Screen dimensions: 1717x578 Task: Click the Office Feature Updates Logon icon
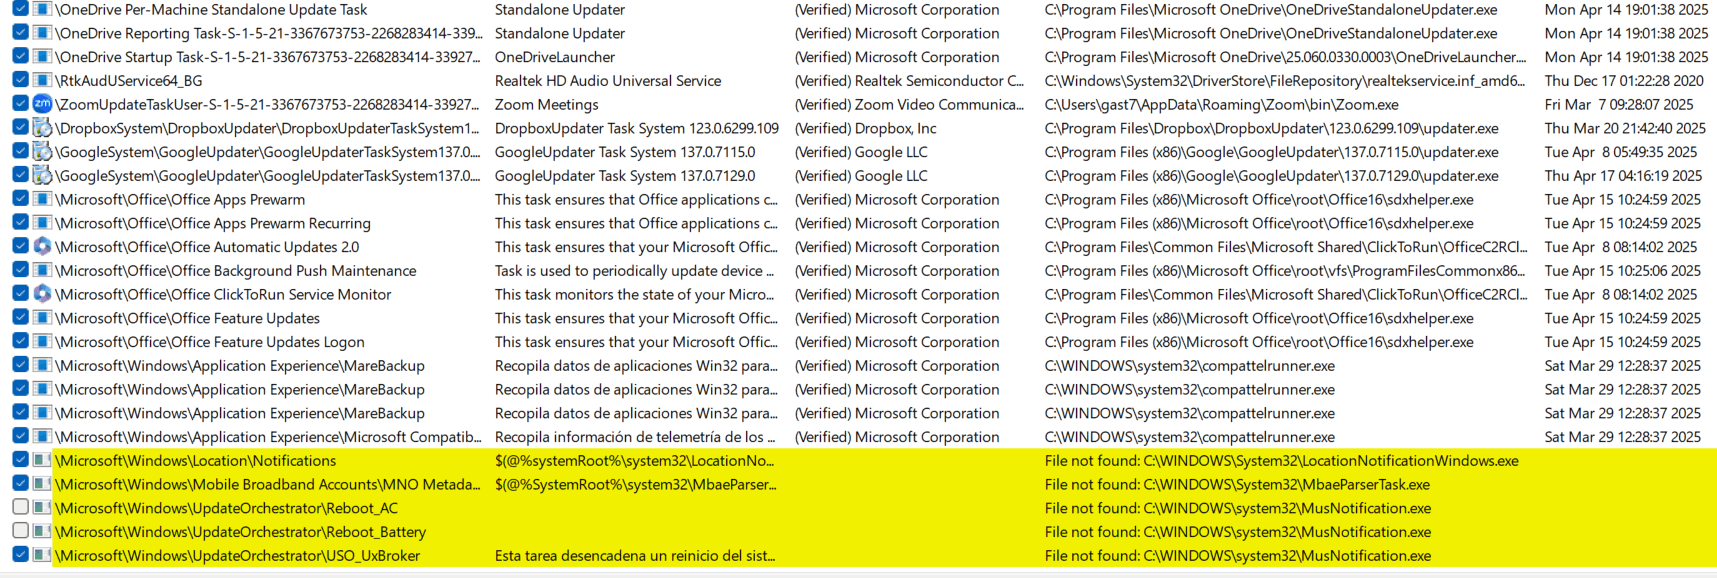(42, 342)
